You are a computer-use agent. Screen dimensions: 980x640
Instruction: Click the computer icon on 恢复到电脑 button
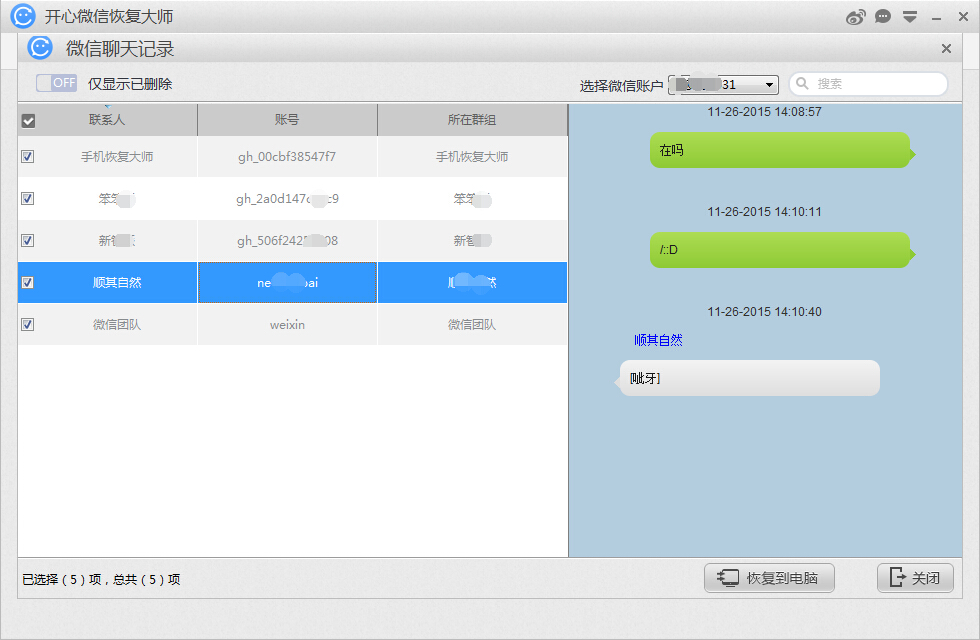[727, 577]
